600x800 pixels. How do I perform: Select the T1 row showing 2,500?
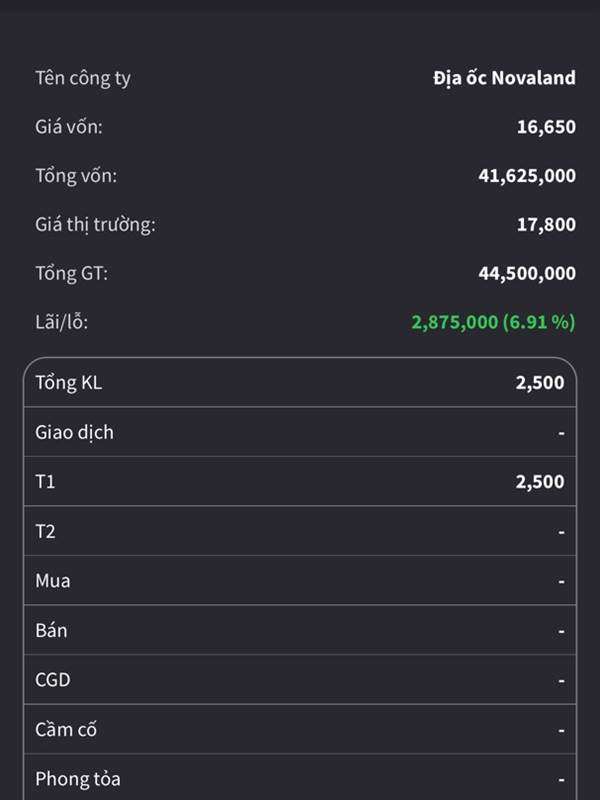300,481
